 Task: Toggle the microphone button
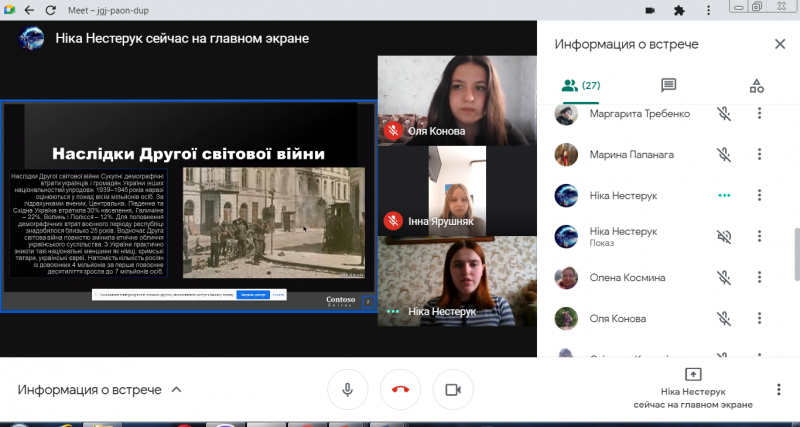pos(347,390)
